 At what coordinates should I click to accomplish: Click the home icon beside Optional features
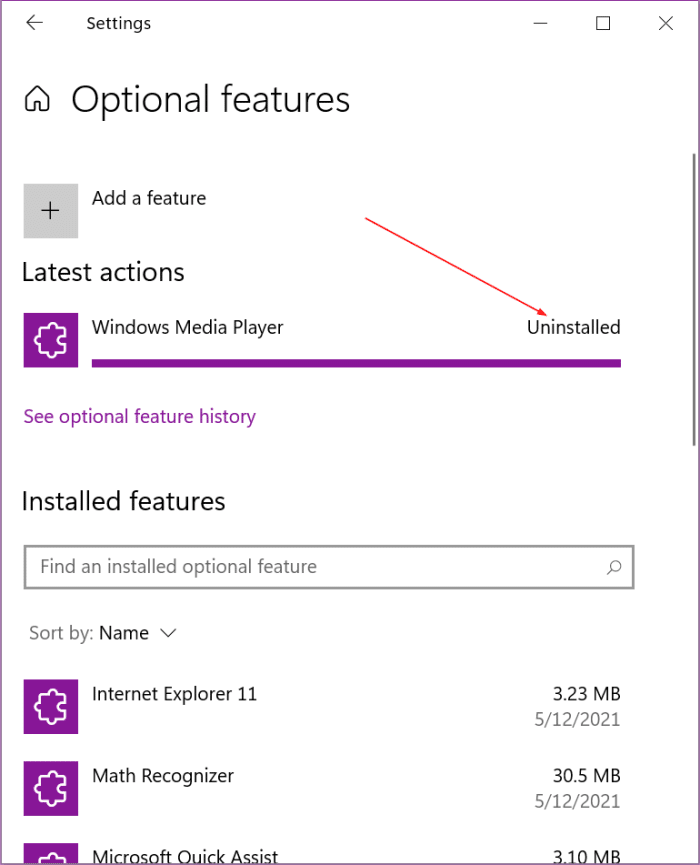tap(36, 99)
